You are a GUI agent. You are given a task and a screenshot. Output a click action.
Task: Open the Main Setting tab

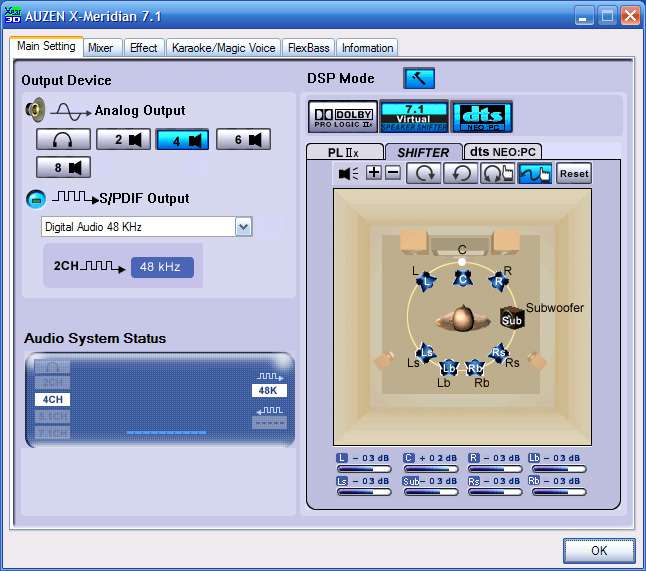click(x=46, y=46)
